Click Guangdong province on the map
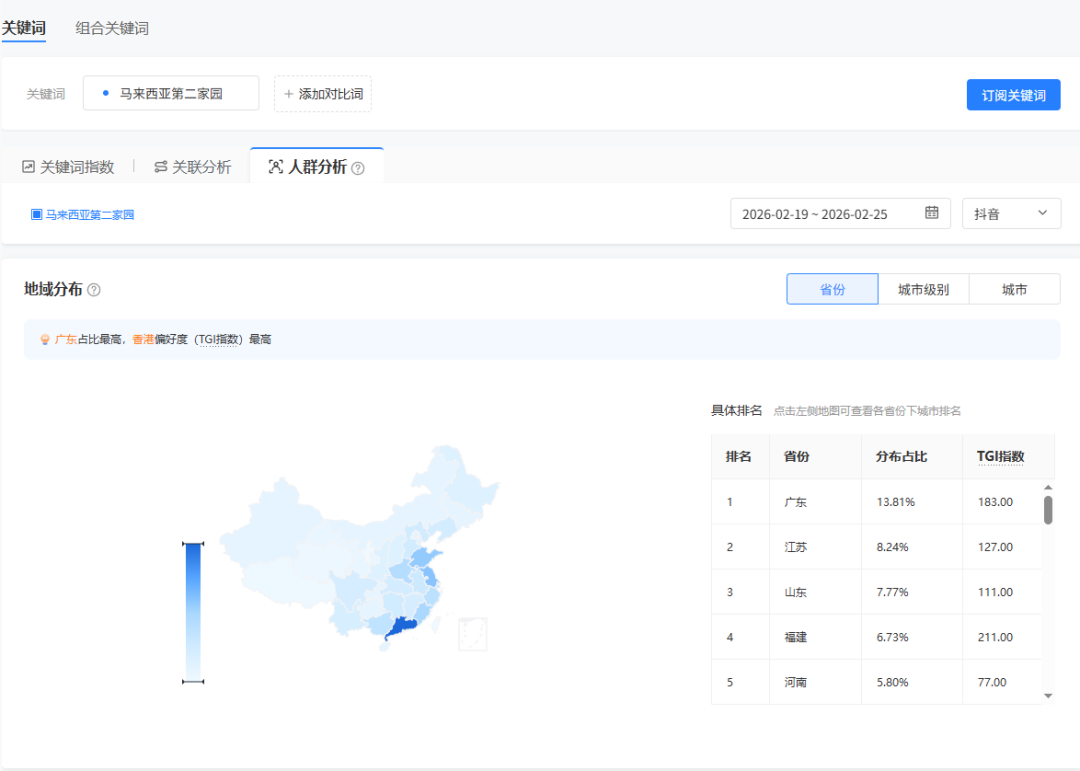Viewport: 1080px width, 771px height. pos(400,629)
